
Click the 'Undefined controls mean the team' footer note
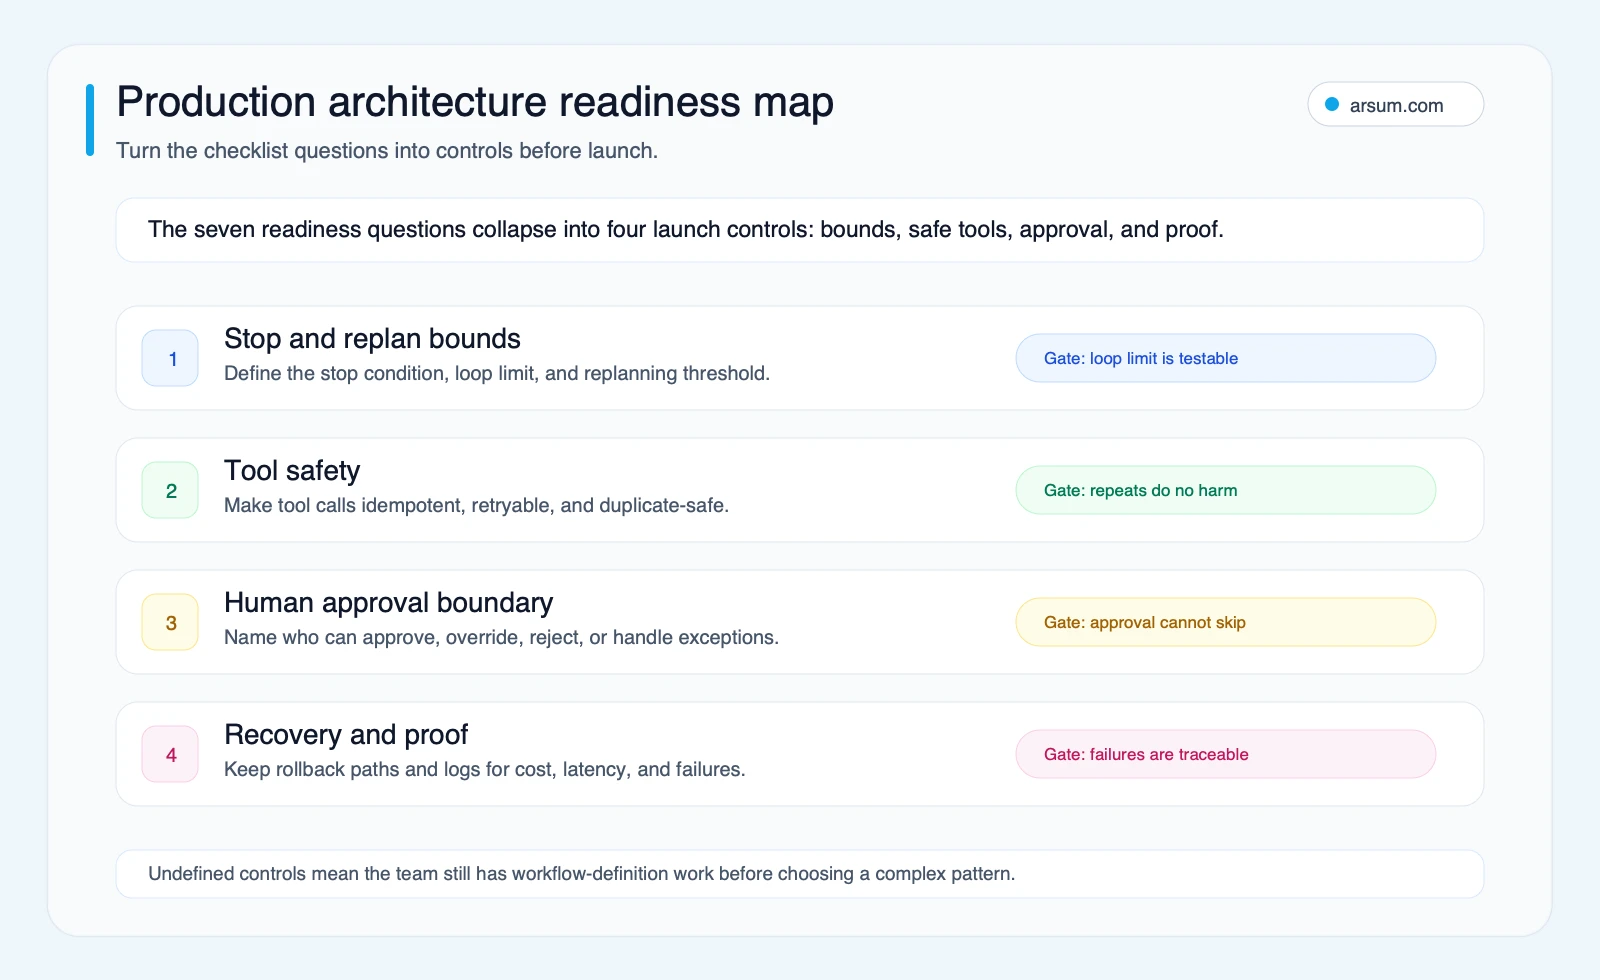pos(800,874)
